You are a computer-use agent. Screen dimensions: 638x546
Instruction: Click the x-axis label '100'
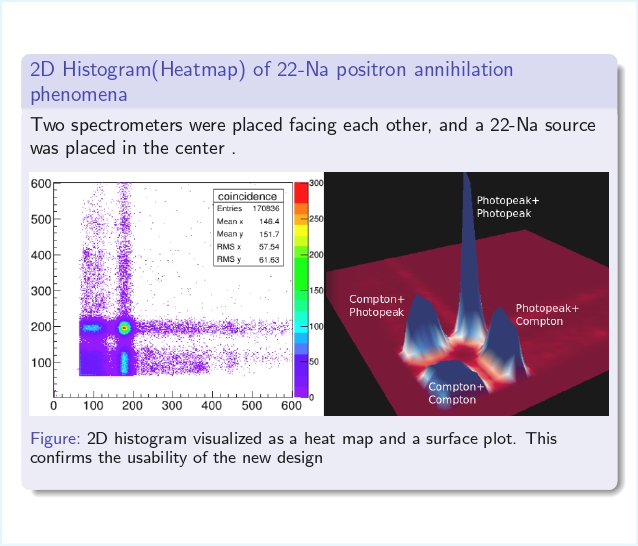pyautogui.click(x=93, y=406)
